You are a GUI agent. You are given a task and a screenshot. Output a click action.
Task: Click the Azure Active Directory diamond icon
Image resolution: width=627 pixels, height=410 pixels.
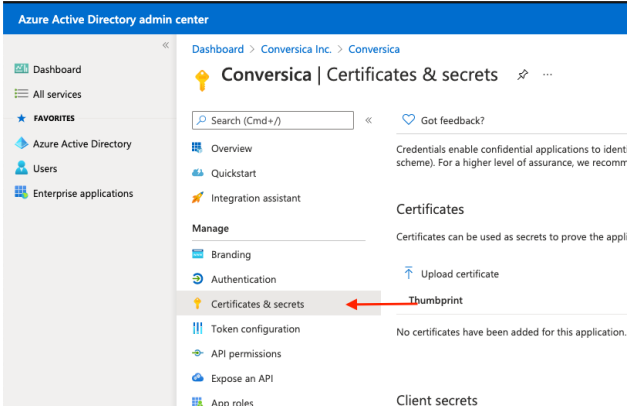21,143
